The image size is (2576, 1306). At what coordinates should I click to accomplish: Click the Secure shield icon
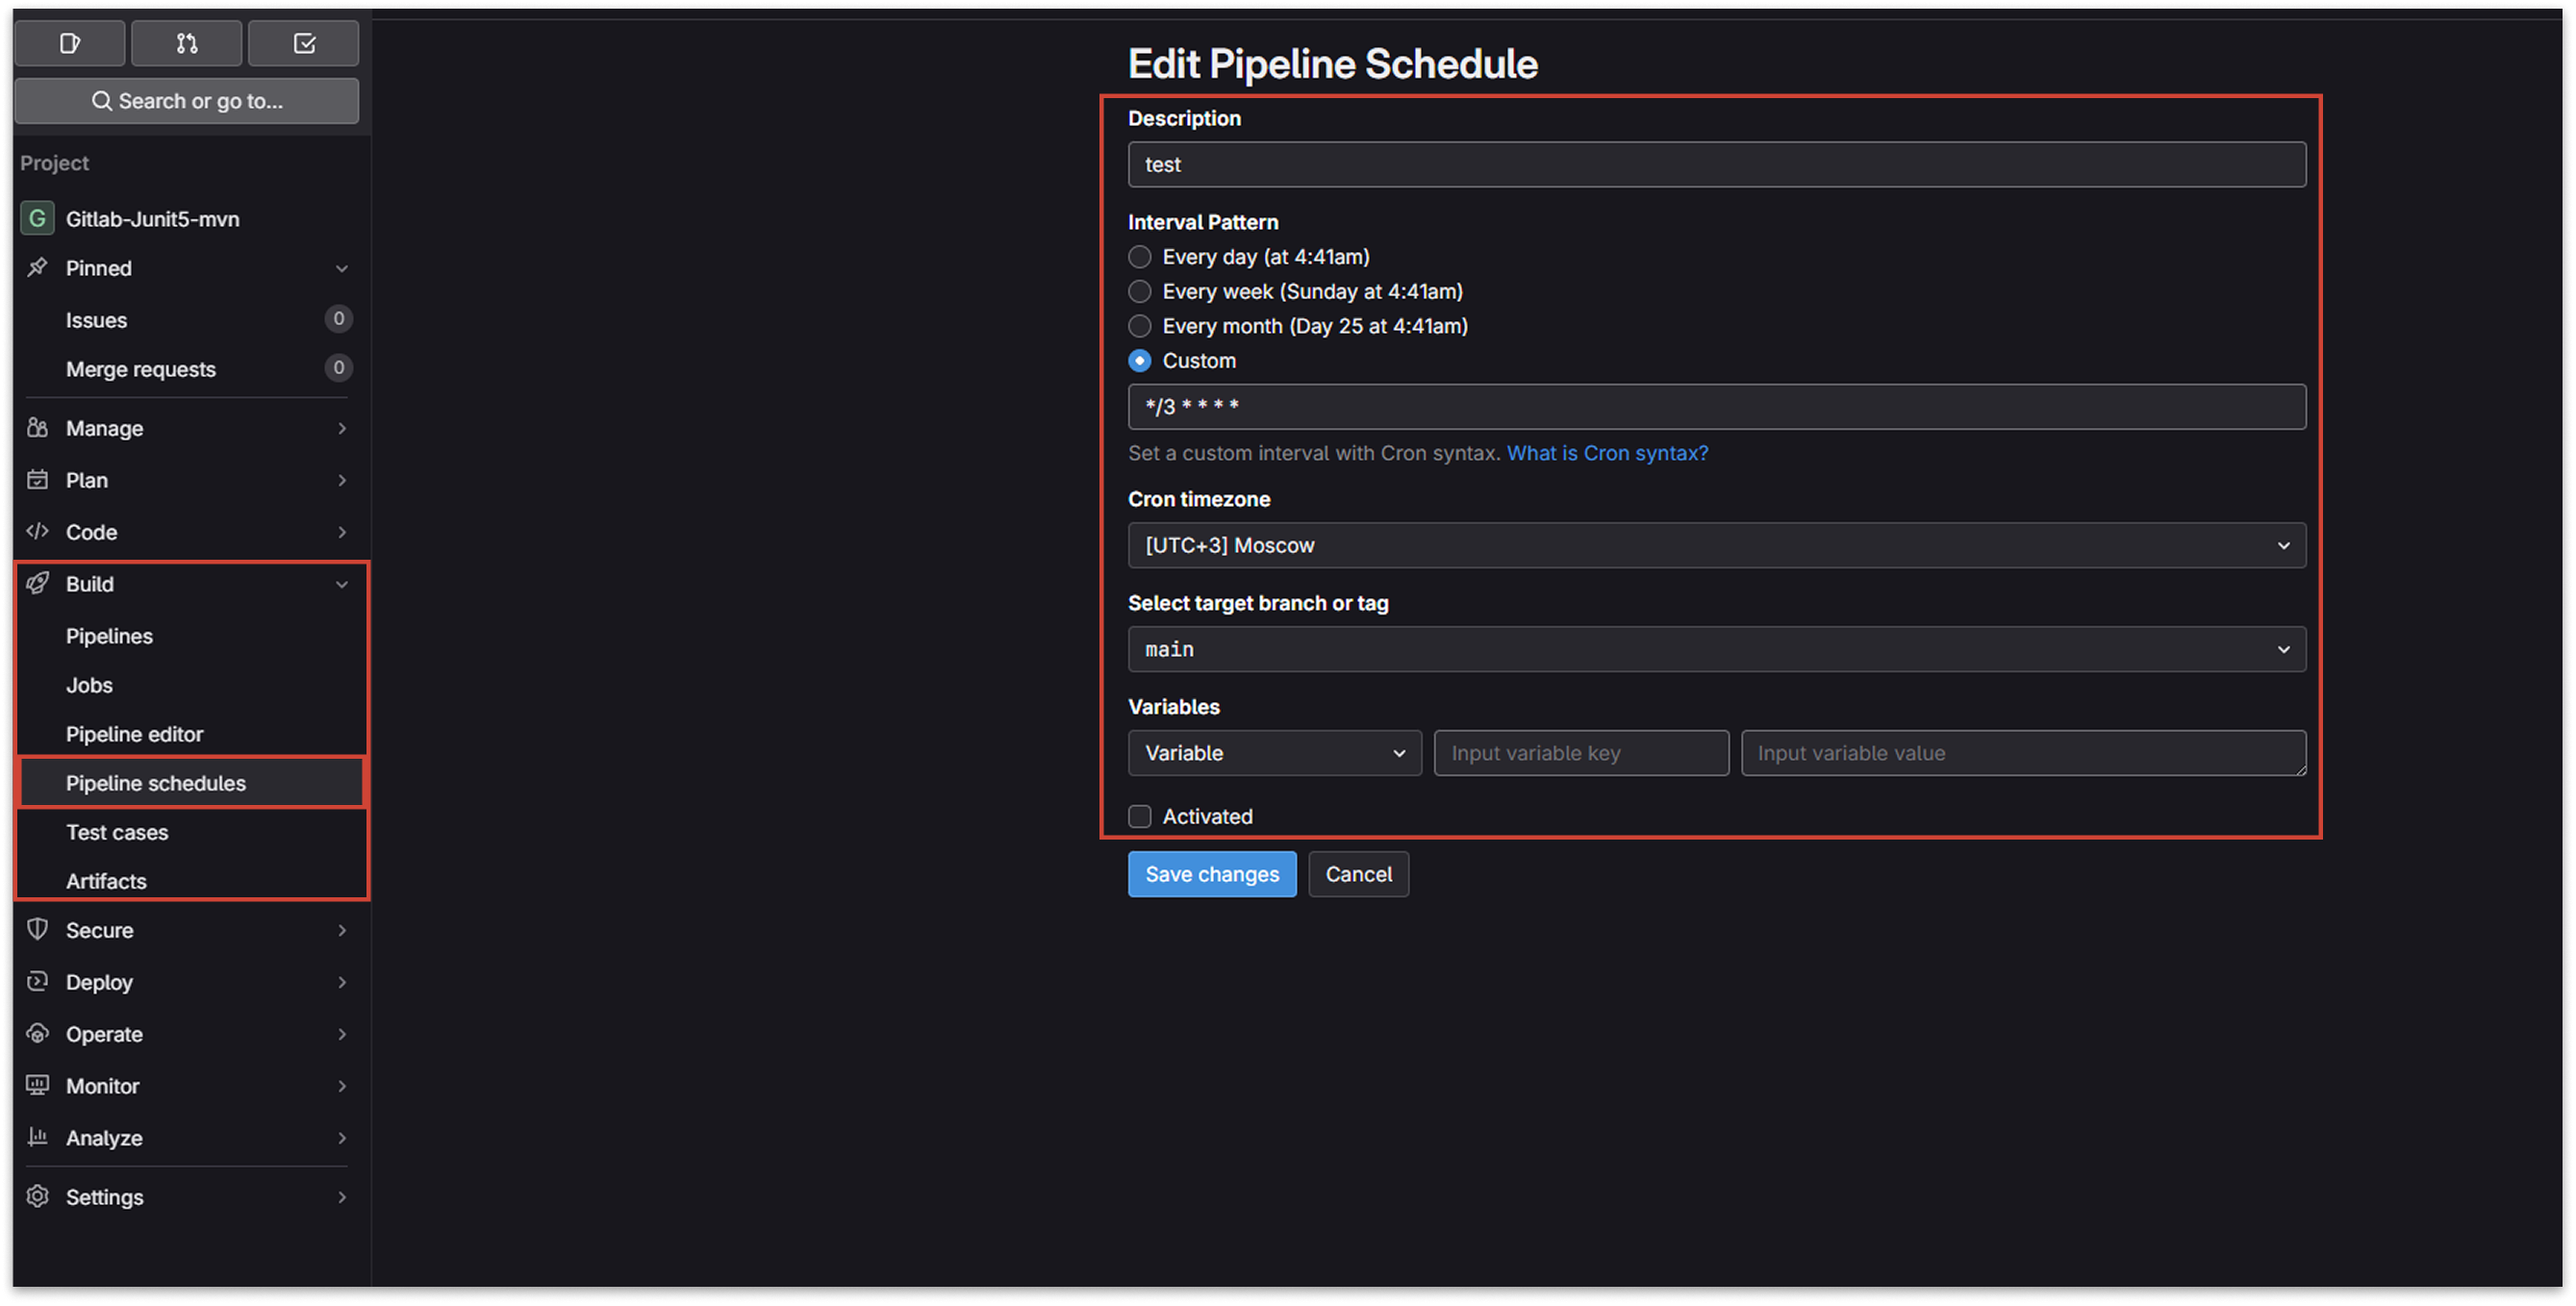(38, 929)
